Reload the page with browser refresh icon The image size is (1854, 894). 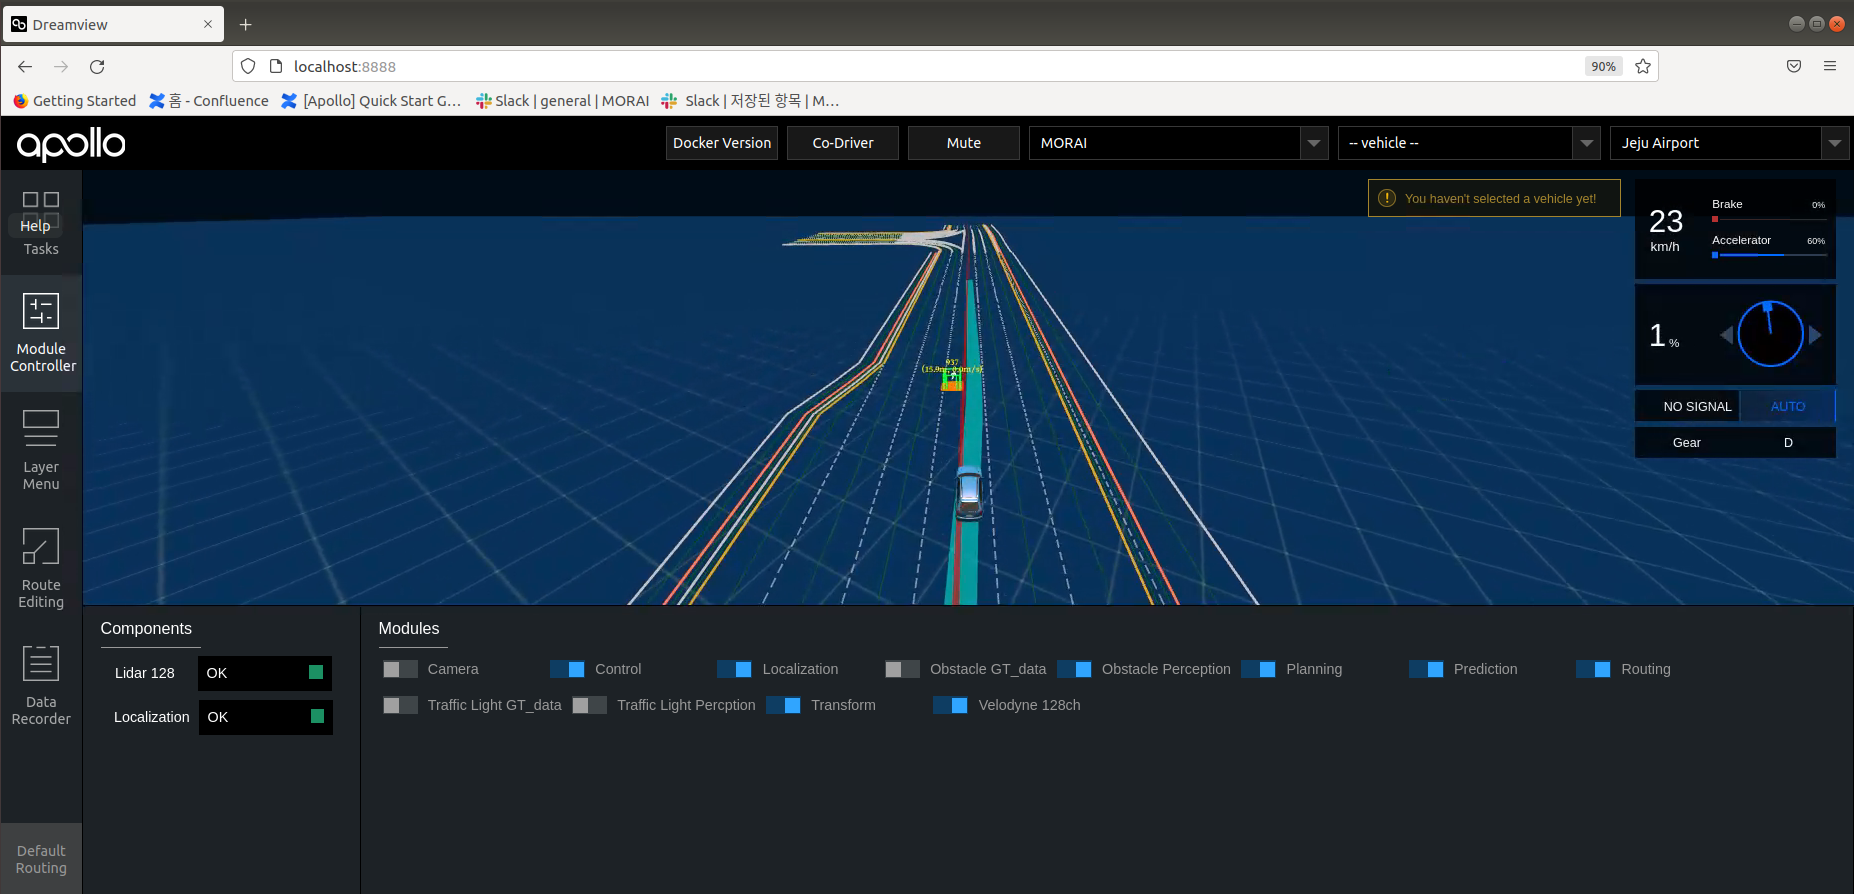coord(97,67)
